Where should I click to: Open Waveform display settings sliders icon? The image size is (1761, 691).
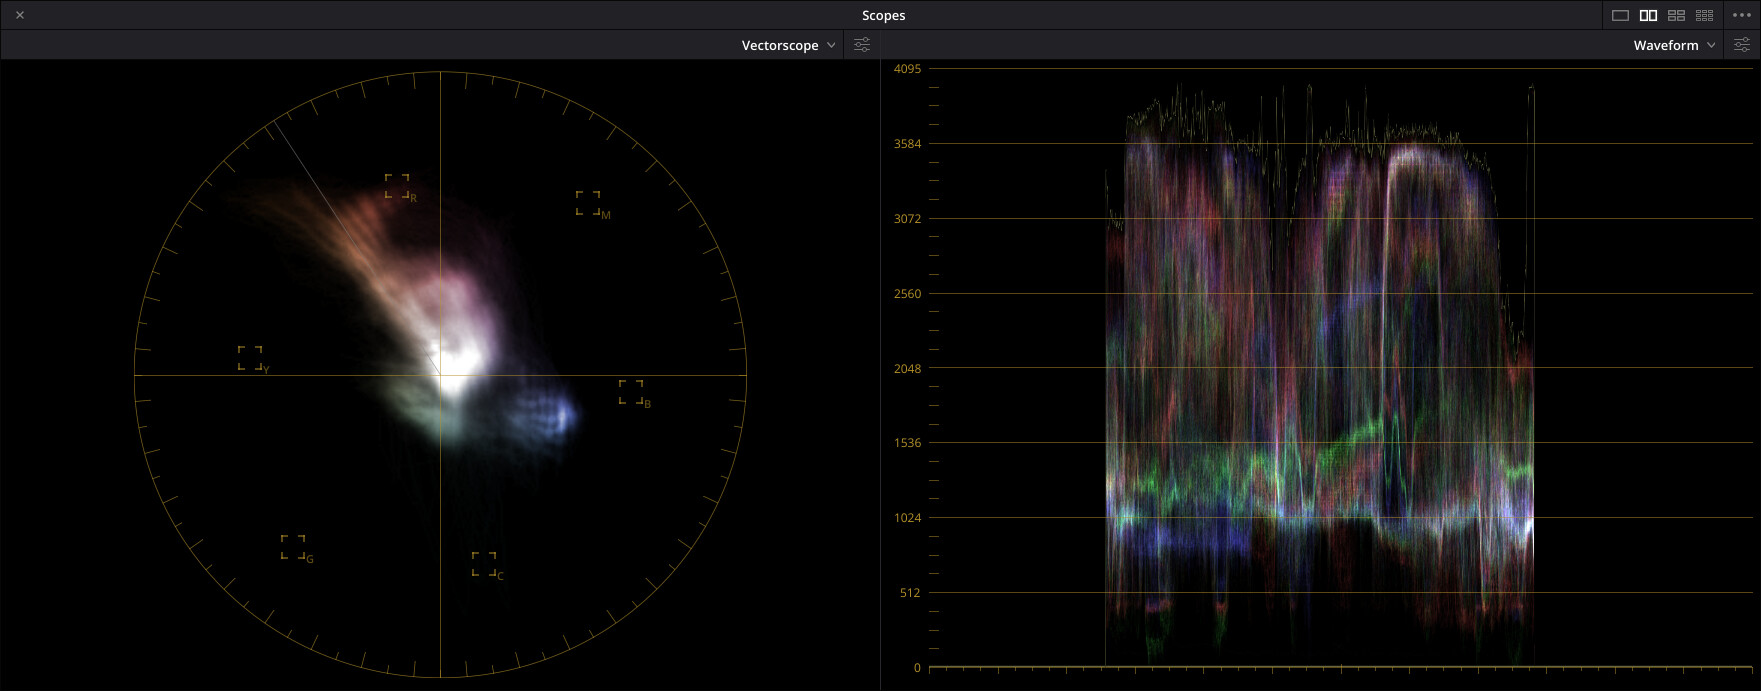click(1742, 45)
